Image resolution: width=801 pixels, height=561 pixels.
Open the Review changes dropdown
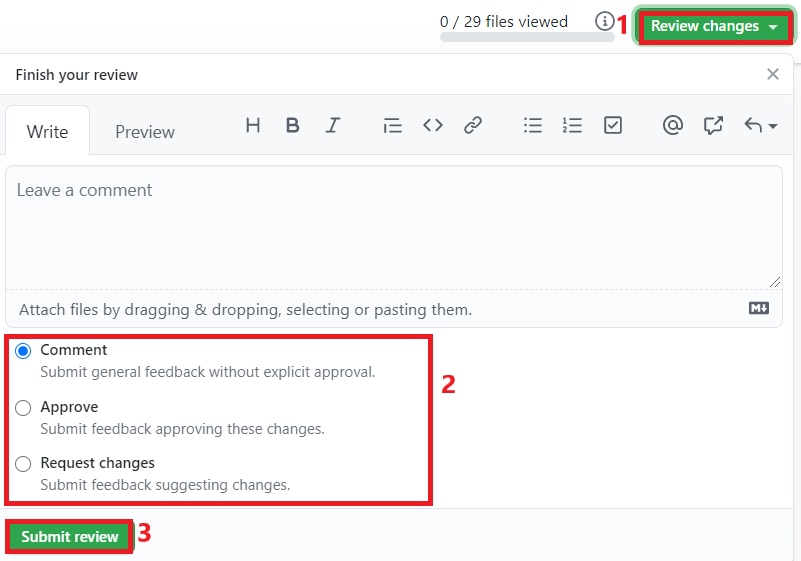714,27
